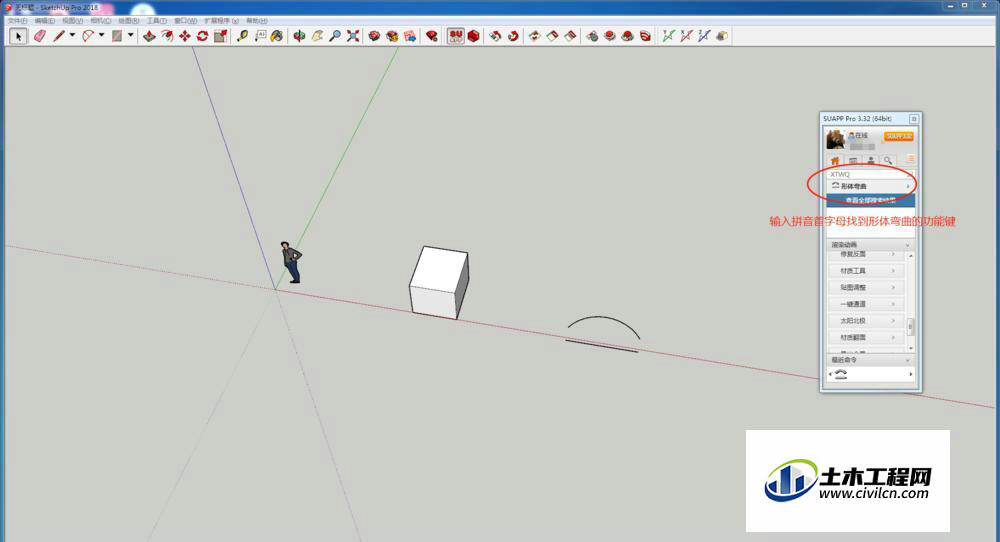This screenshot has height=542, width=1000.
Task: Click the SUAPP panel toolbar icon
Action: point(455,36)
